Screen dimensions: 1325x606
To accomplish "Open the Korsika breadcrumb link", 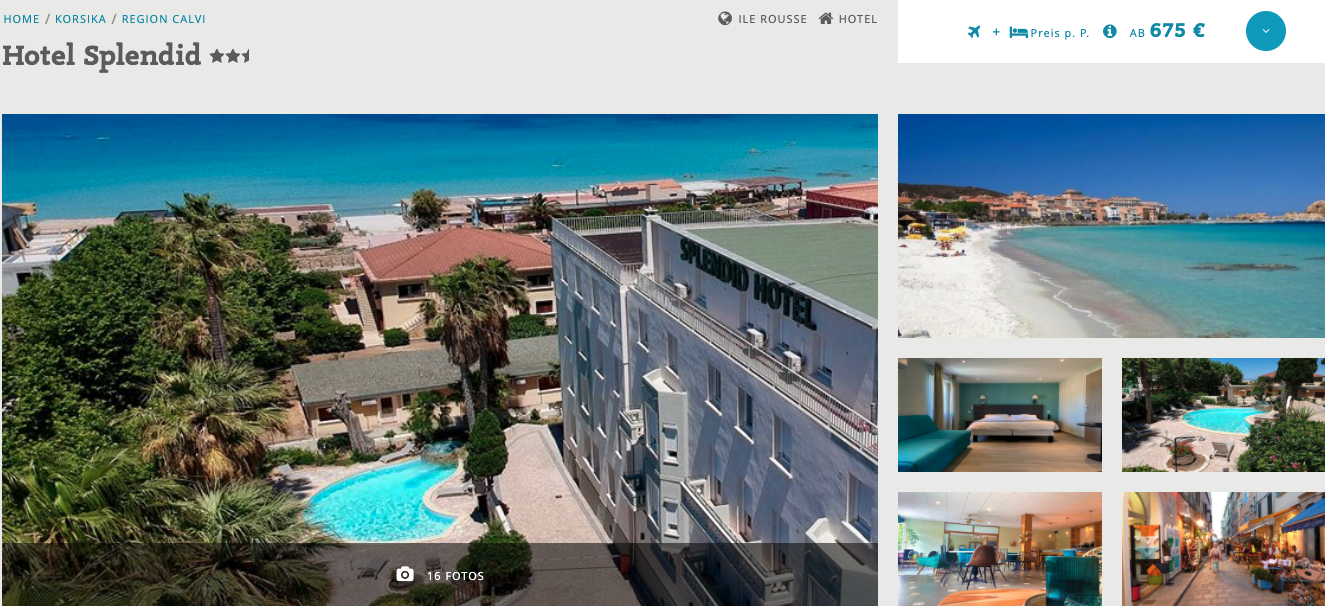I will click(x=80, y=19).
